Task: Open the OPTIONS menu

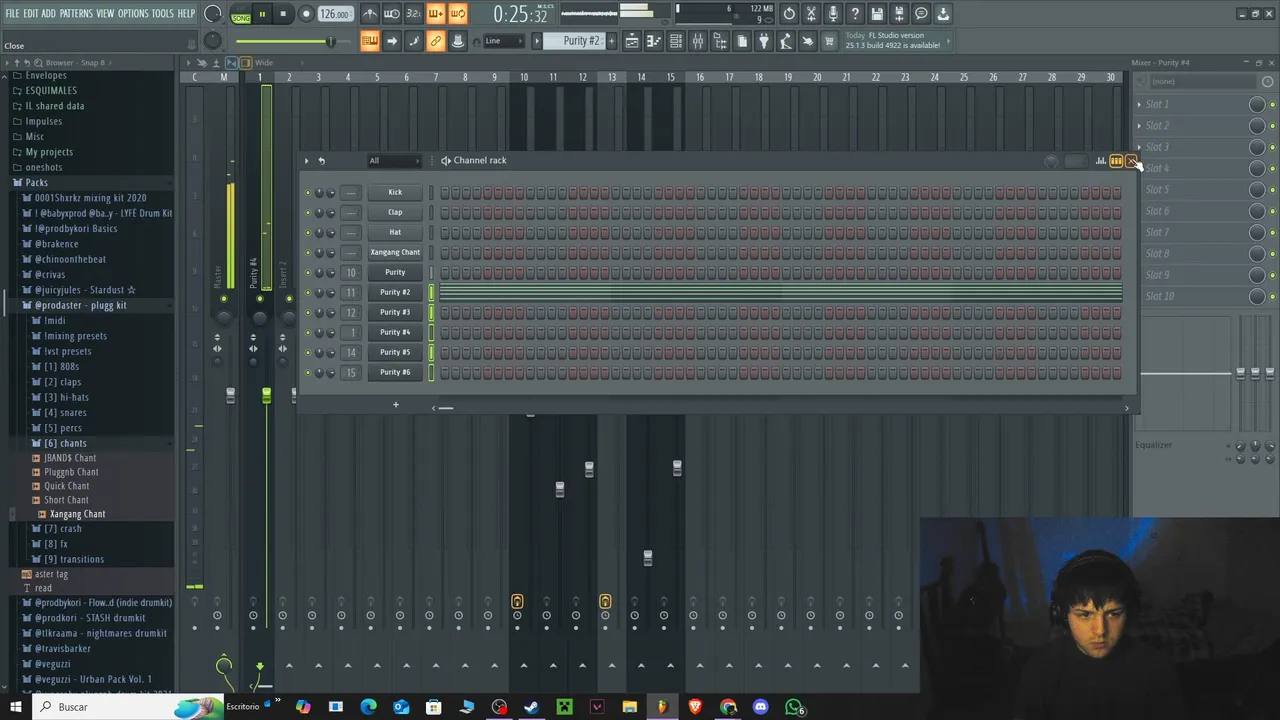Action: point(133,14)
